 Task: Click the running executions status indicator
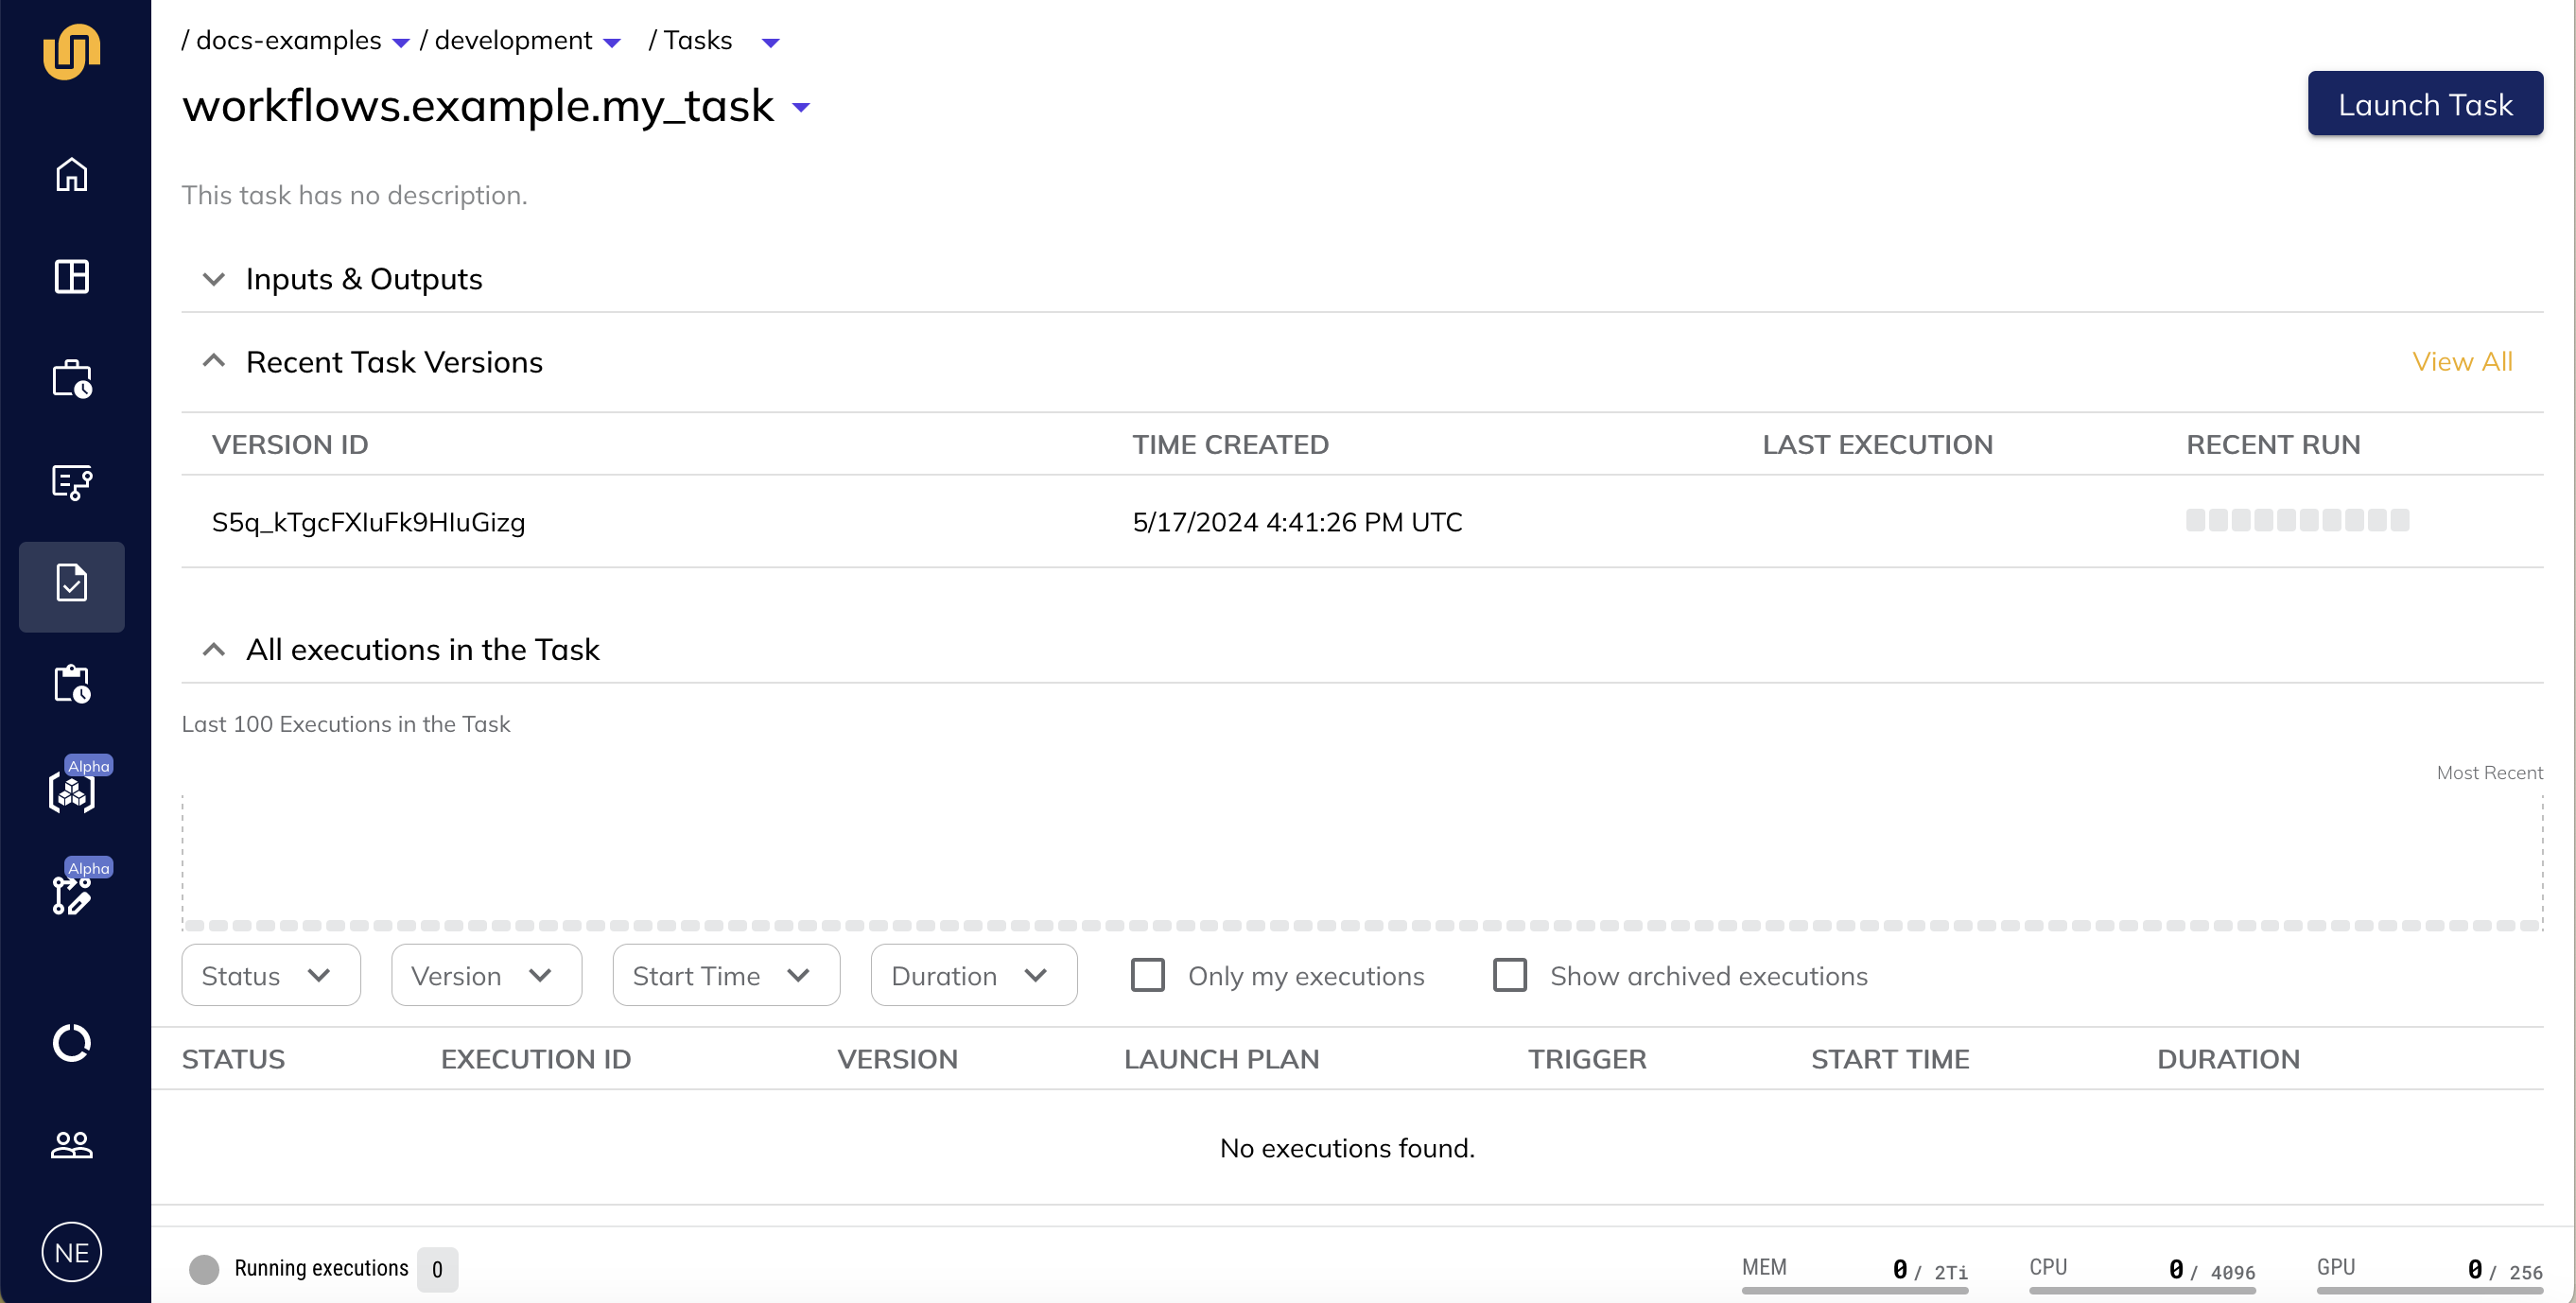206,1268
